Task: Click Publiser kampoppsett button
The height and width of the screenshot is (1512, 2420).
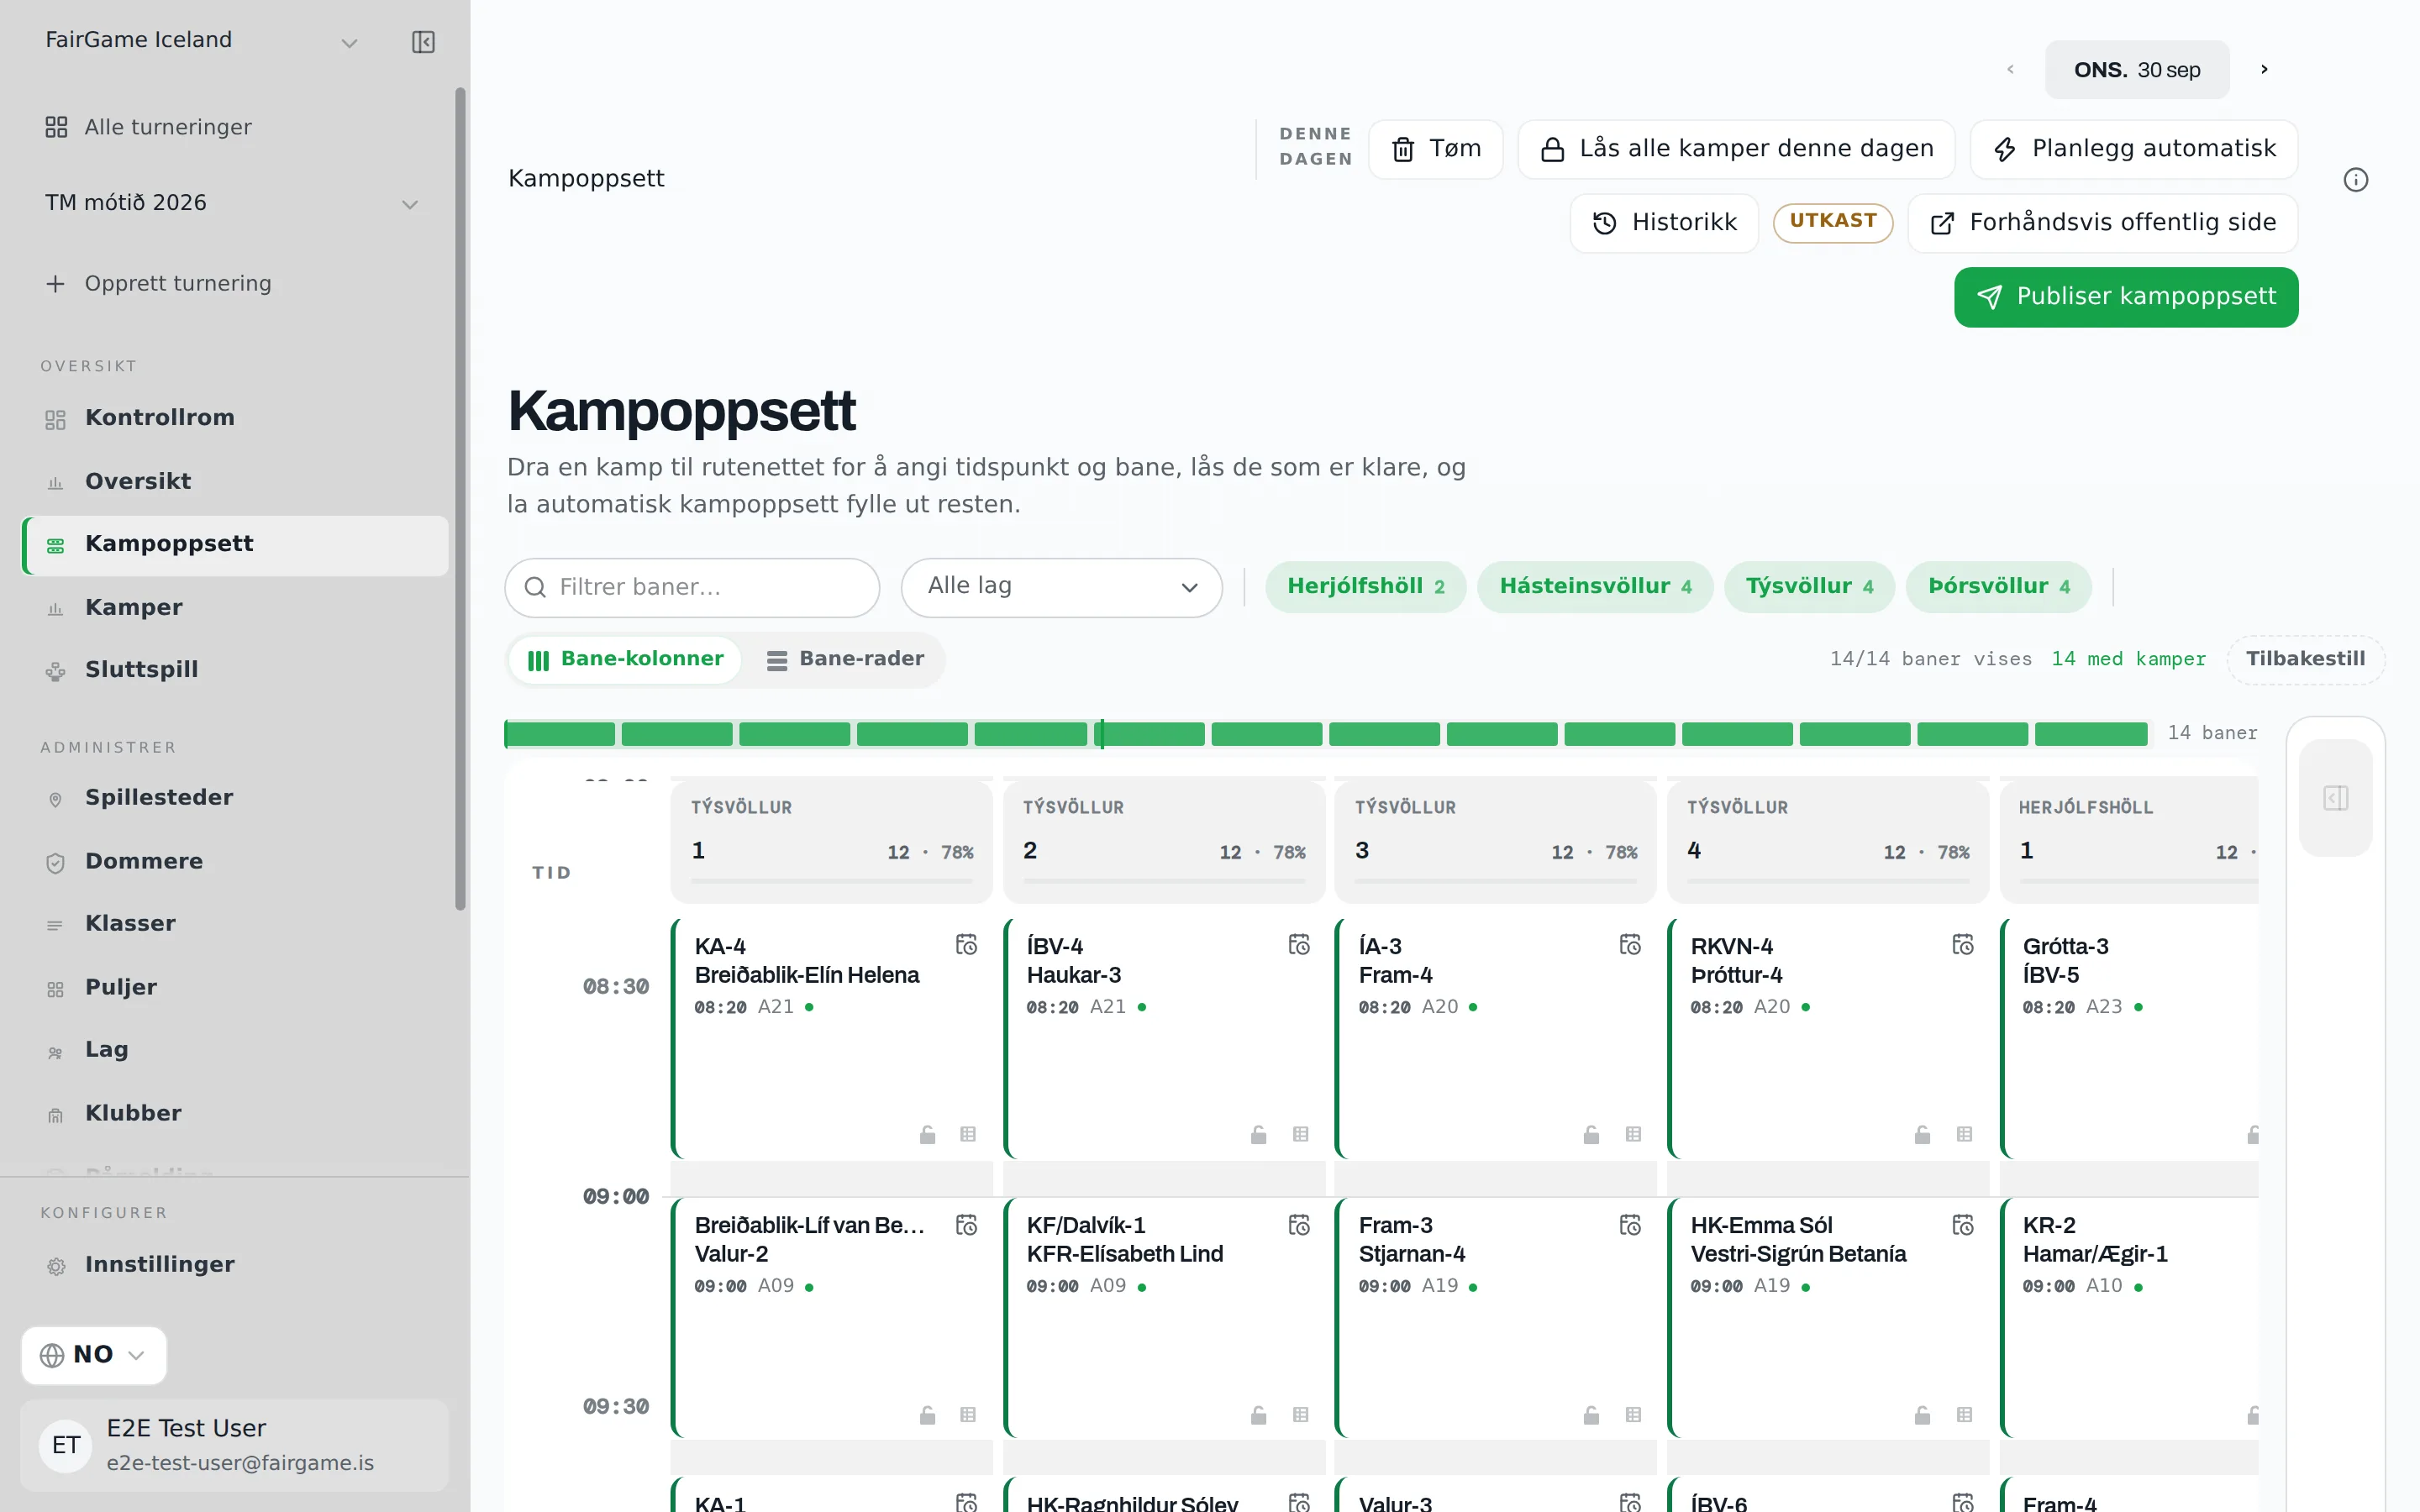Action: click(x=2126, y=297)
